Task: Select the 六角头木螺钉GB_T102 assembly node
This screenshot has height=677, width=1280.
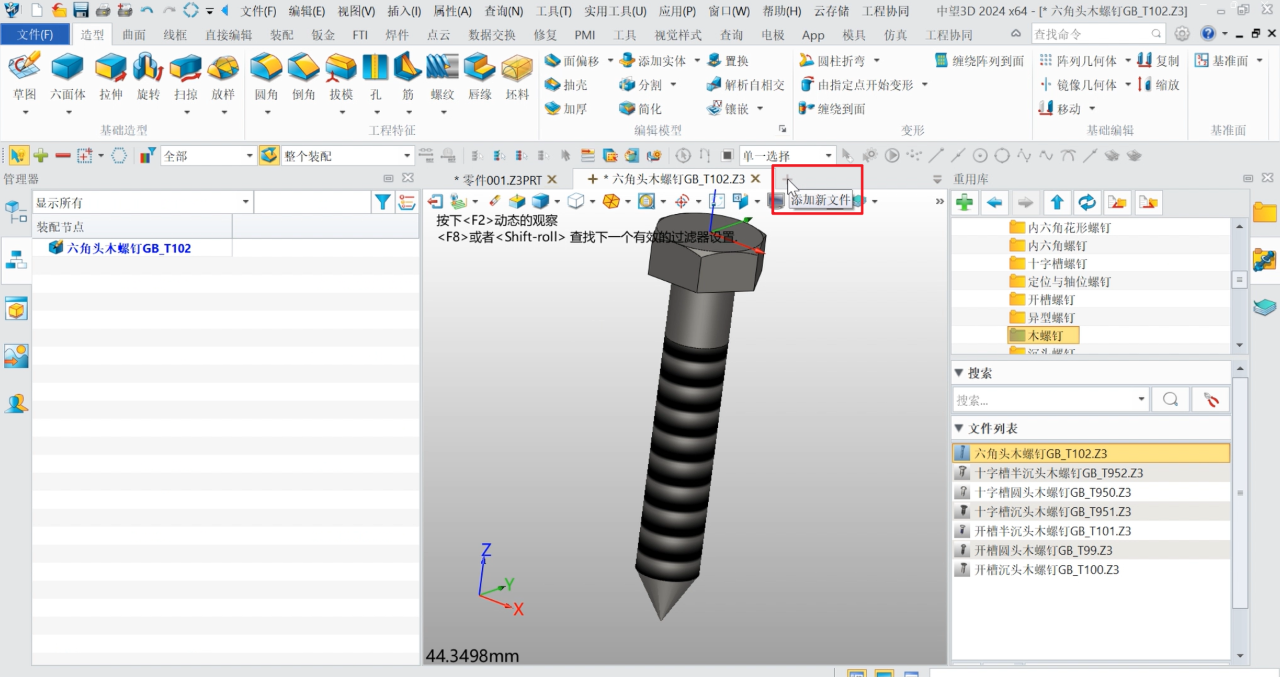Action: click(x=120, y=248)
